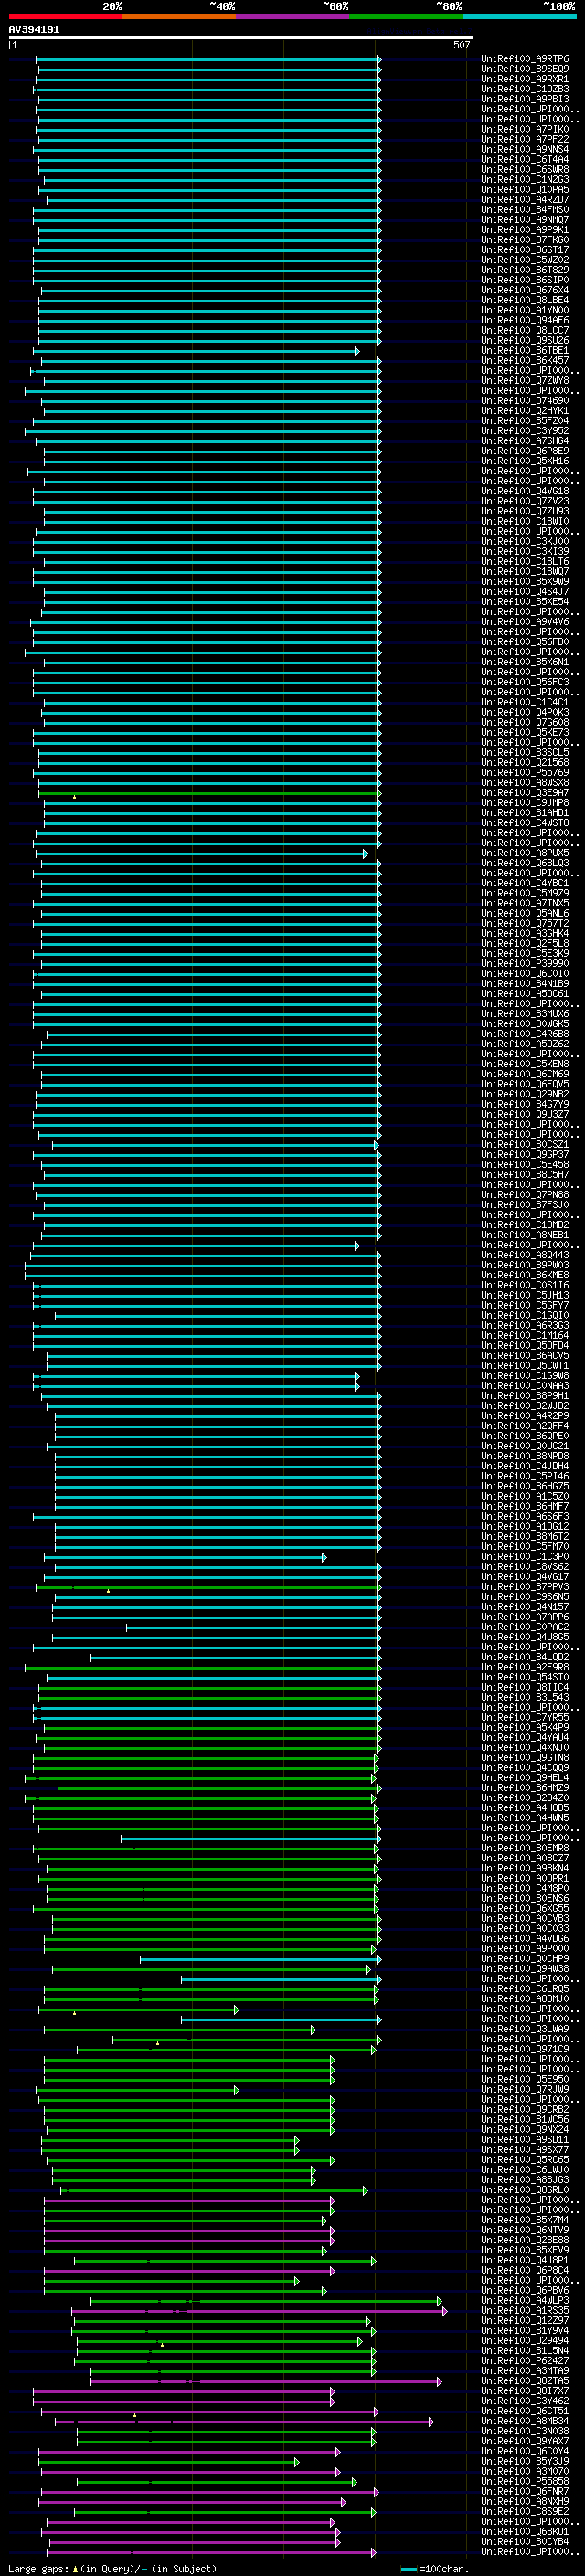Open hit UniRef100_A9RXR1
585x2576 pixels.
click(x=525, y=79)
